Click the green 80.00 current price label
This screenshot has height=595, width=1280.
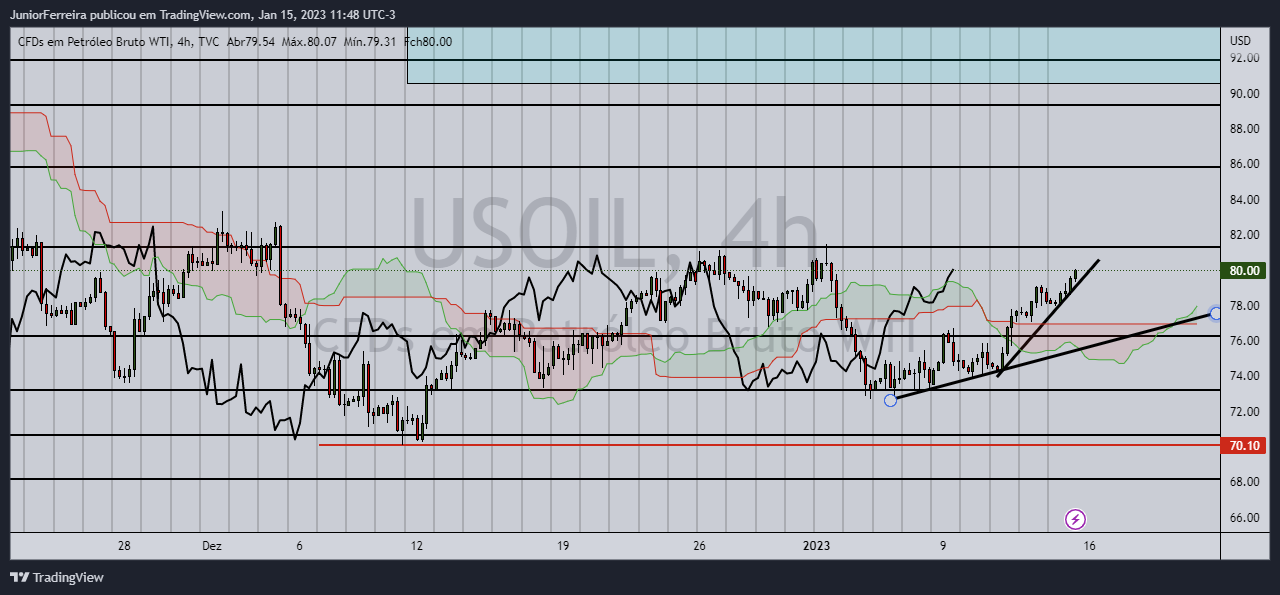coord(1243,271)
